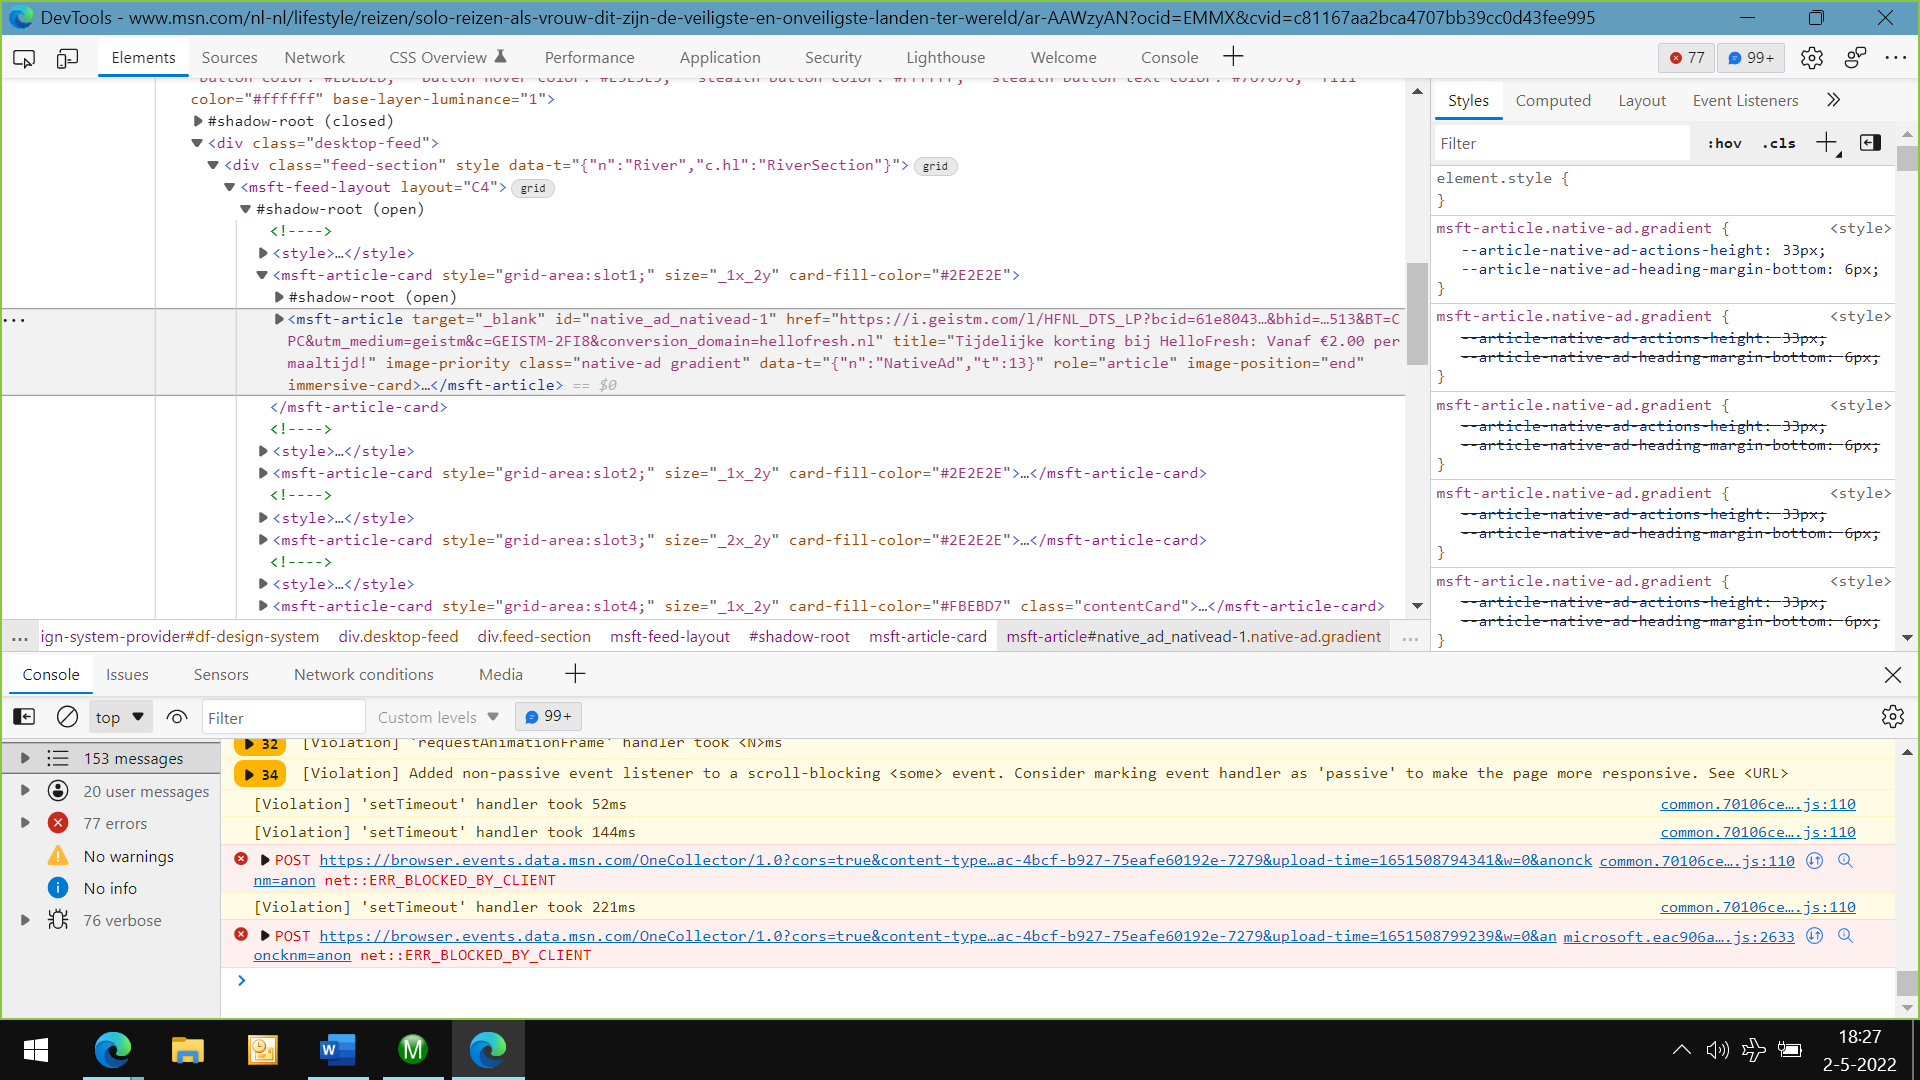The height and width of the screenshot is (1080, 1920).
Task: Open the Computed styles tab
Action: point(1553,100)
